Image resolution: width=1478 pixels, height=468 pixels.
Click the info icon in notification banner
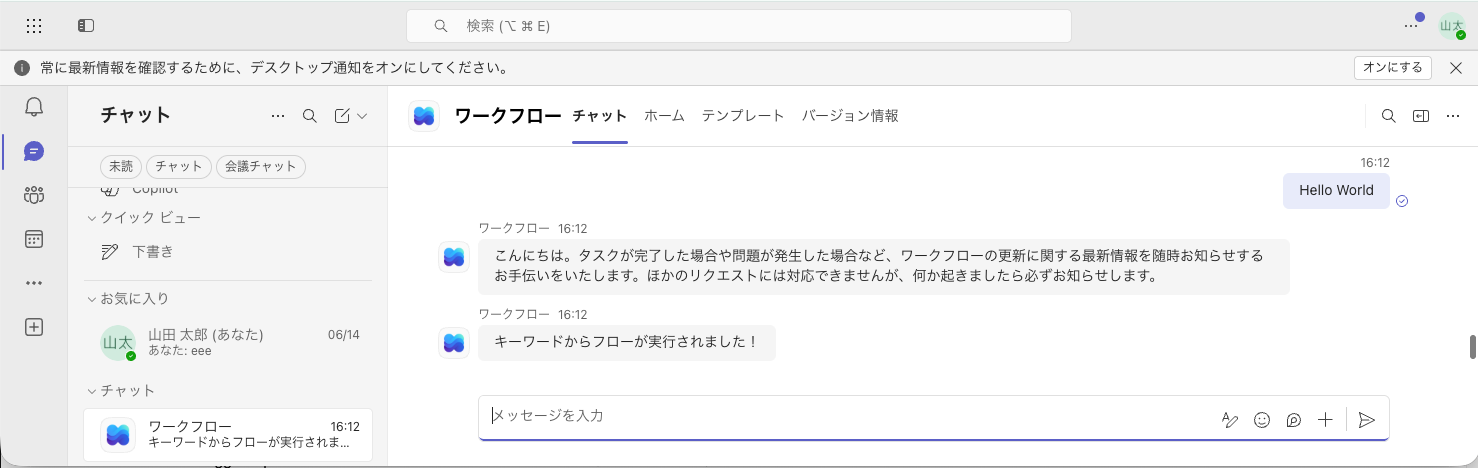click(x=22, y=68)
